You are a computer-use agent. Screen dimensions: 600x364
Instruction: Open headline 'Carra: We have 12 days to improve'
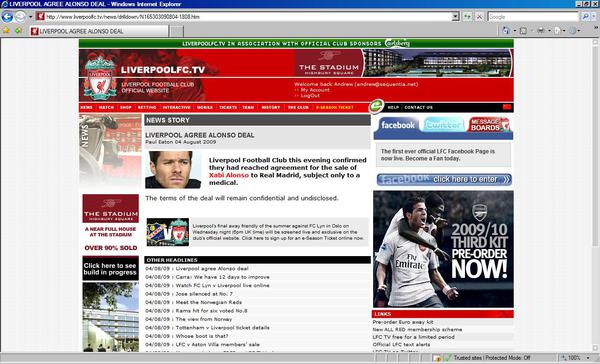(x=223, y=277)
